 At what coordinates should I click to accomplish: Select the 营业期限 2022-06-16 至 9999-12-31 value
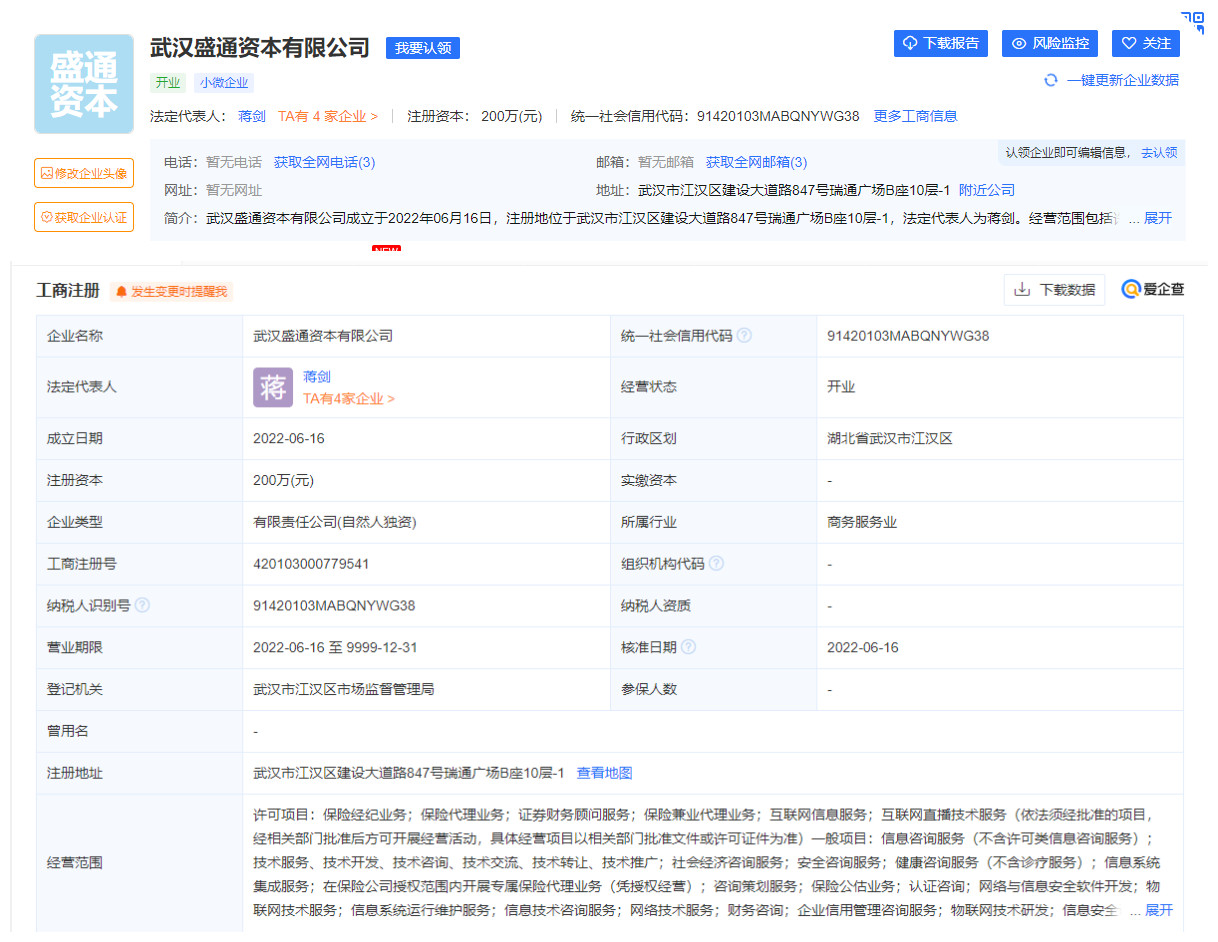tap(335, 648)
